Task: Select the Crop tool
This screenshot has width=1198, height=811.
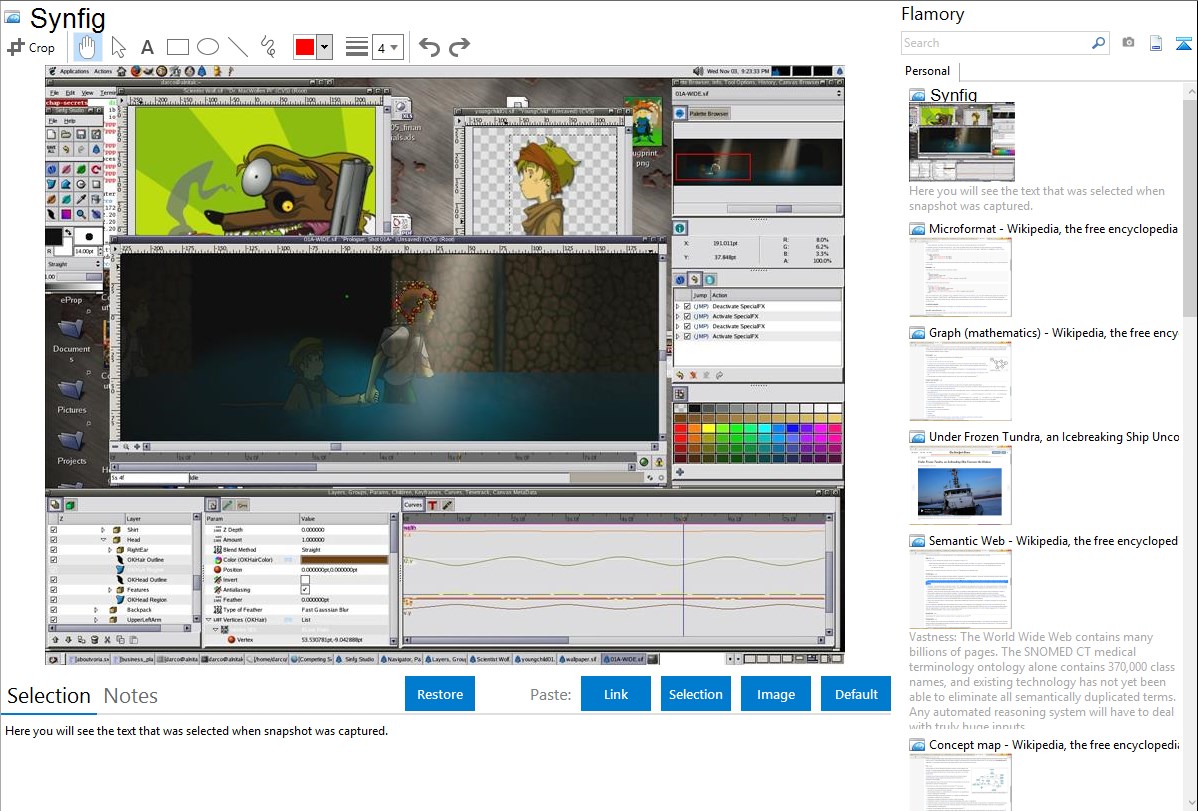Action: pyautogui.click(x=31, y=47)
